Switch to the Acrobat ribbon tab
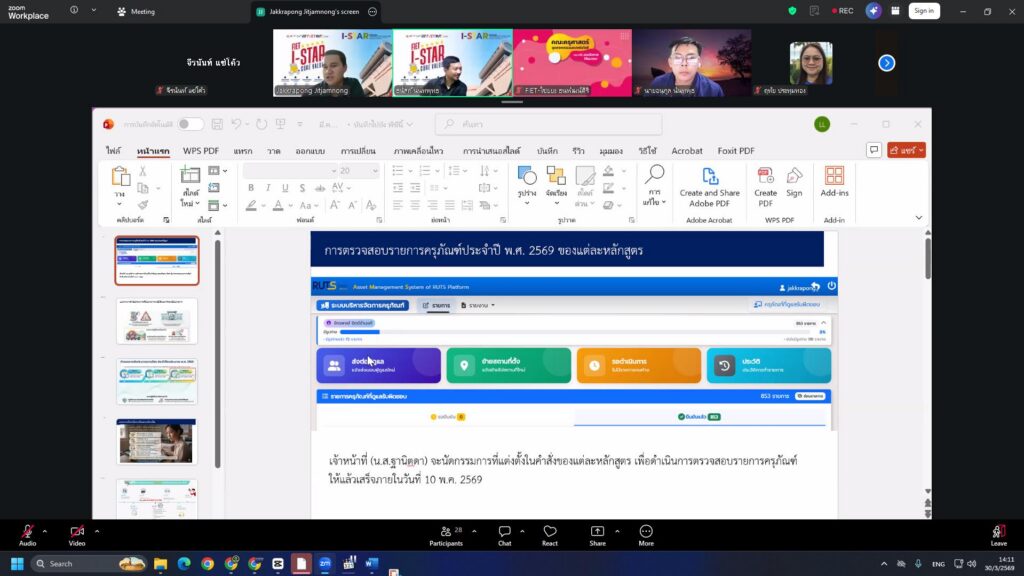 [687, 151]
